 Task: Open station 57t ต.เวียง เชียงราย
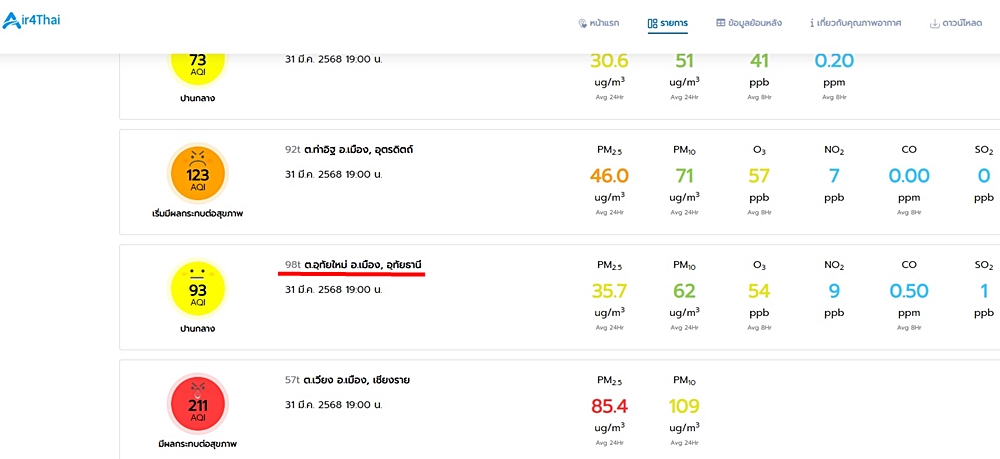coord(347,380)
